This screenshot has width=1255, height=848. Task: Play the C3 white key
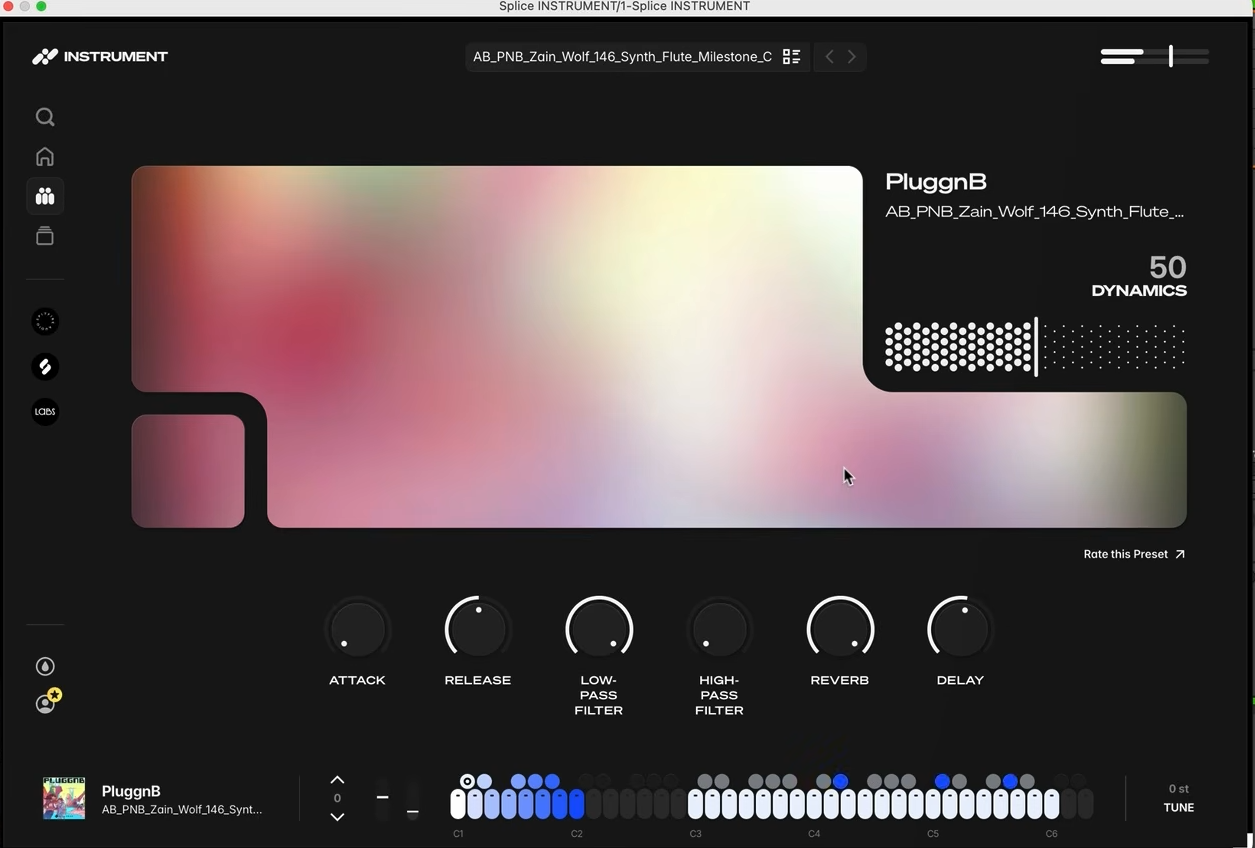[695, 804]
